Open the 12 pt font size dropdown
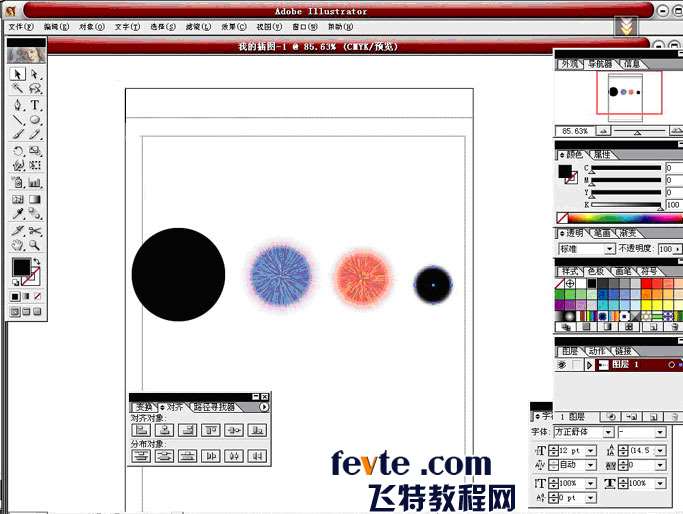 coord(591,450)
